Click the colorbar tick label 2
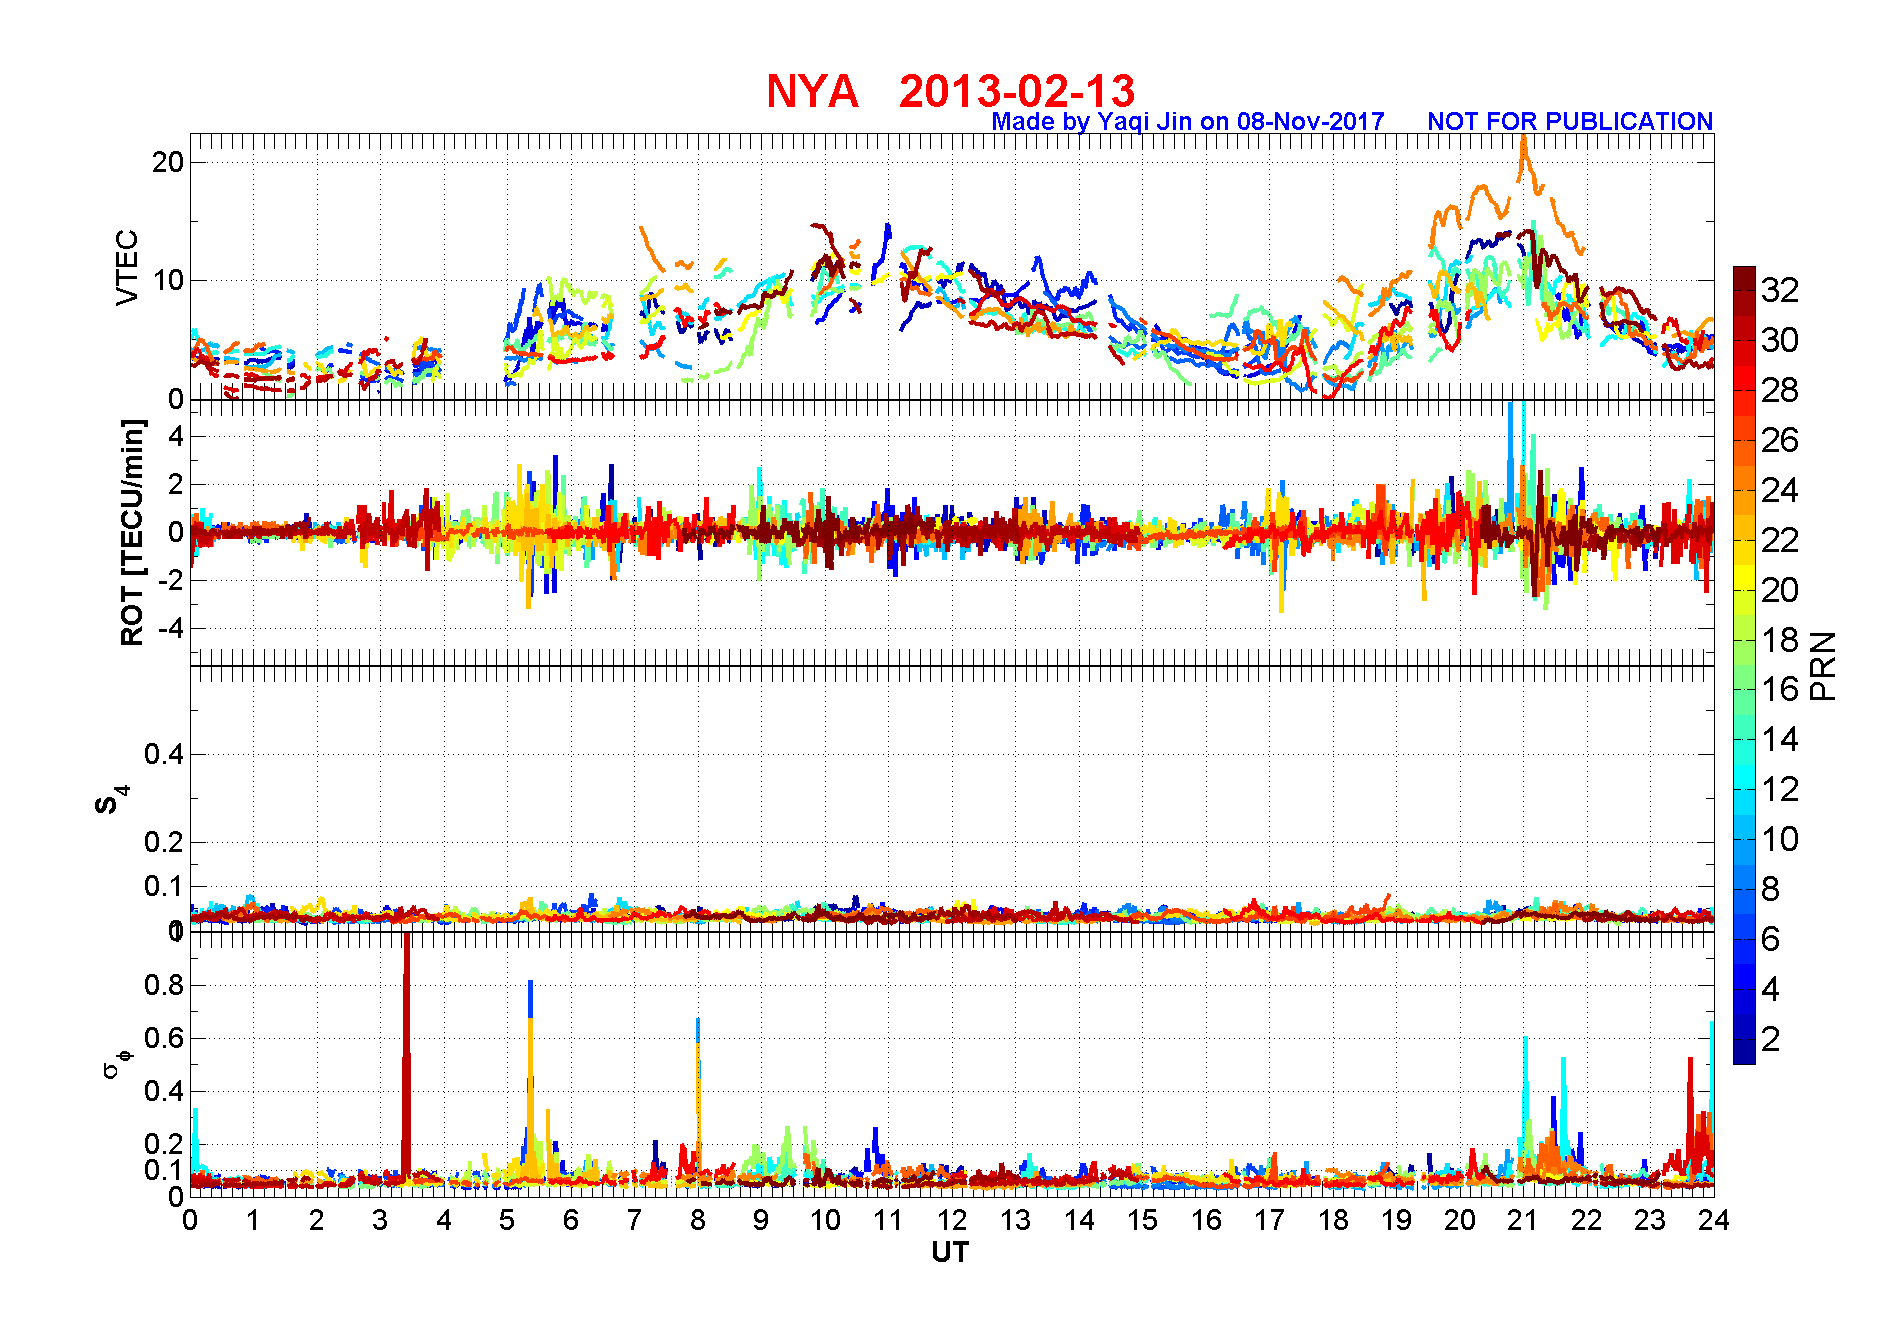The height and width of the screenshot is (1330, 1904). [1770, 1039]
